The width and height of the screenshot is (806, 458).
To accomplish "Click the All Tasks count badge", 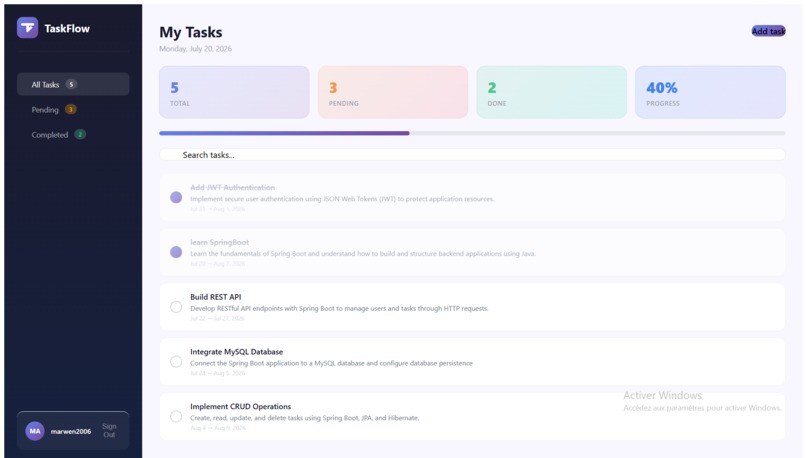I will [71, 84].
